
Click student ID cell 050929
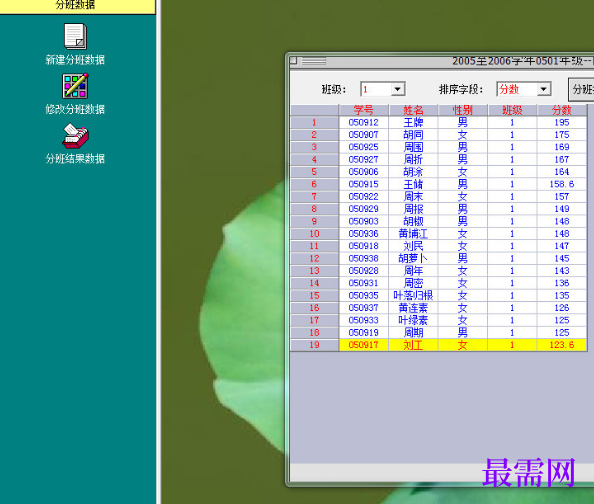pyautogui.click(x=364, y=209)
